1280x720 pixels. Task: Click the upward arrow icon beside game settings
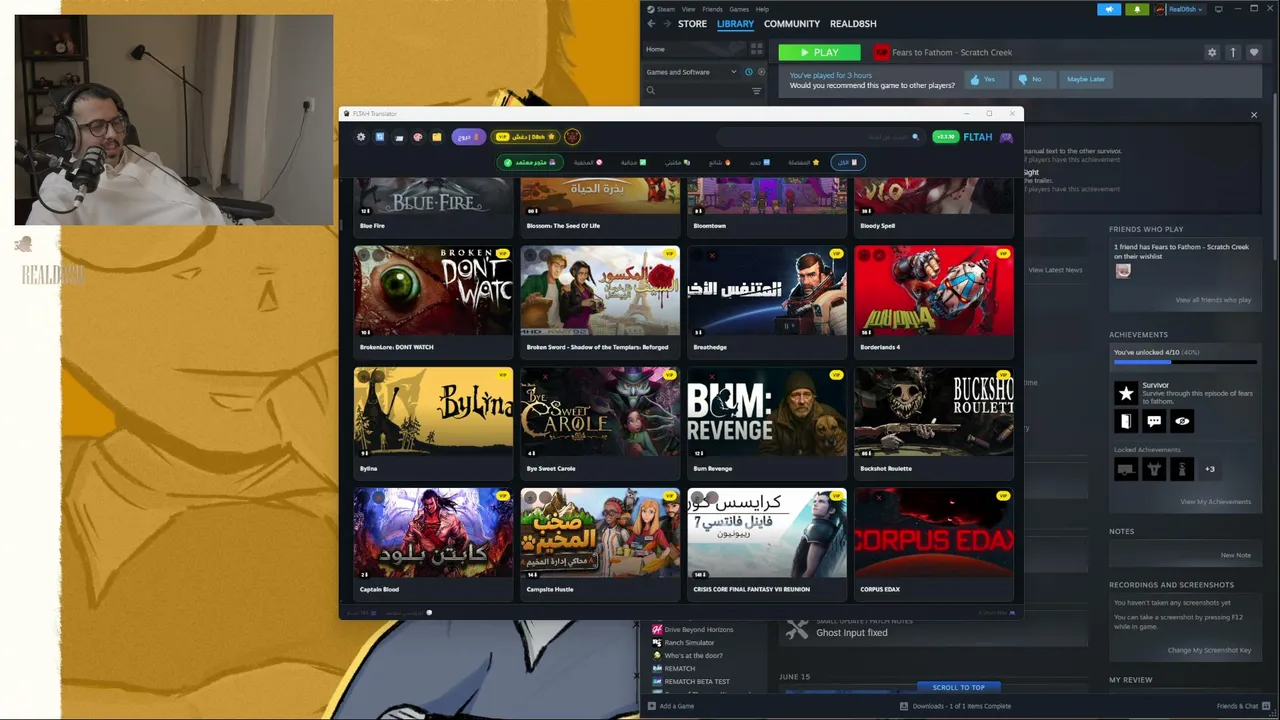[x=1233, y=52]
